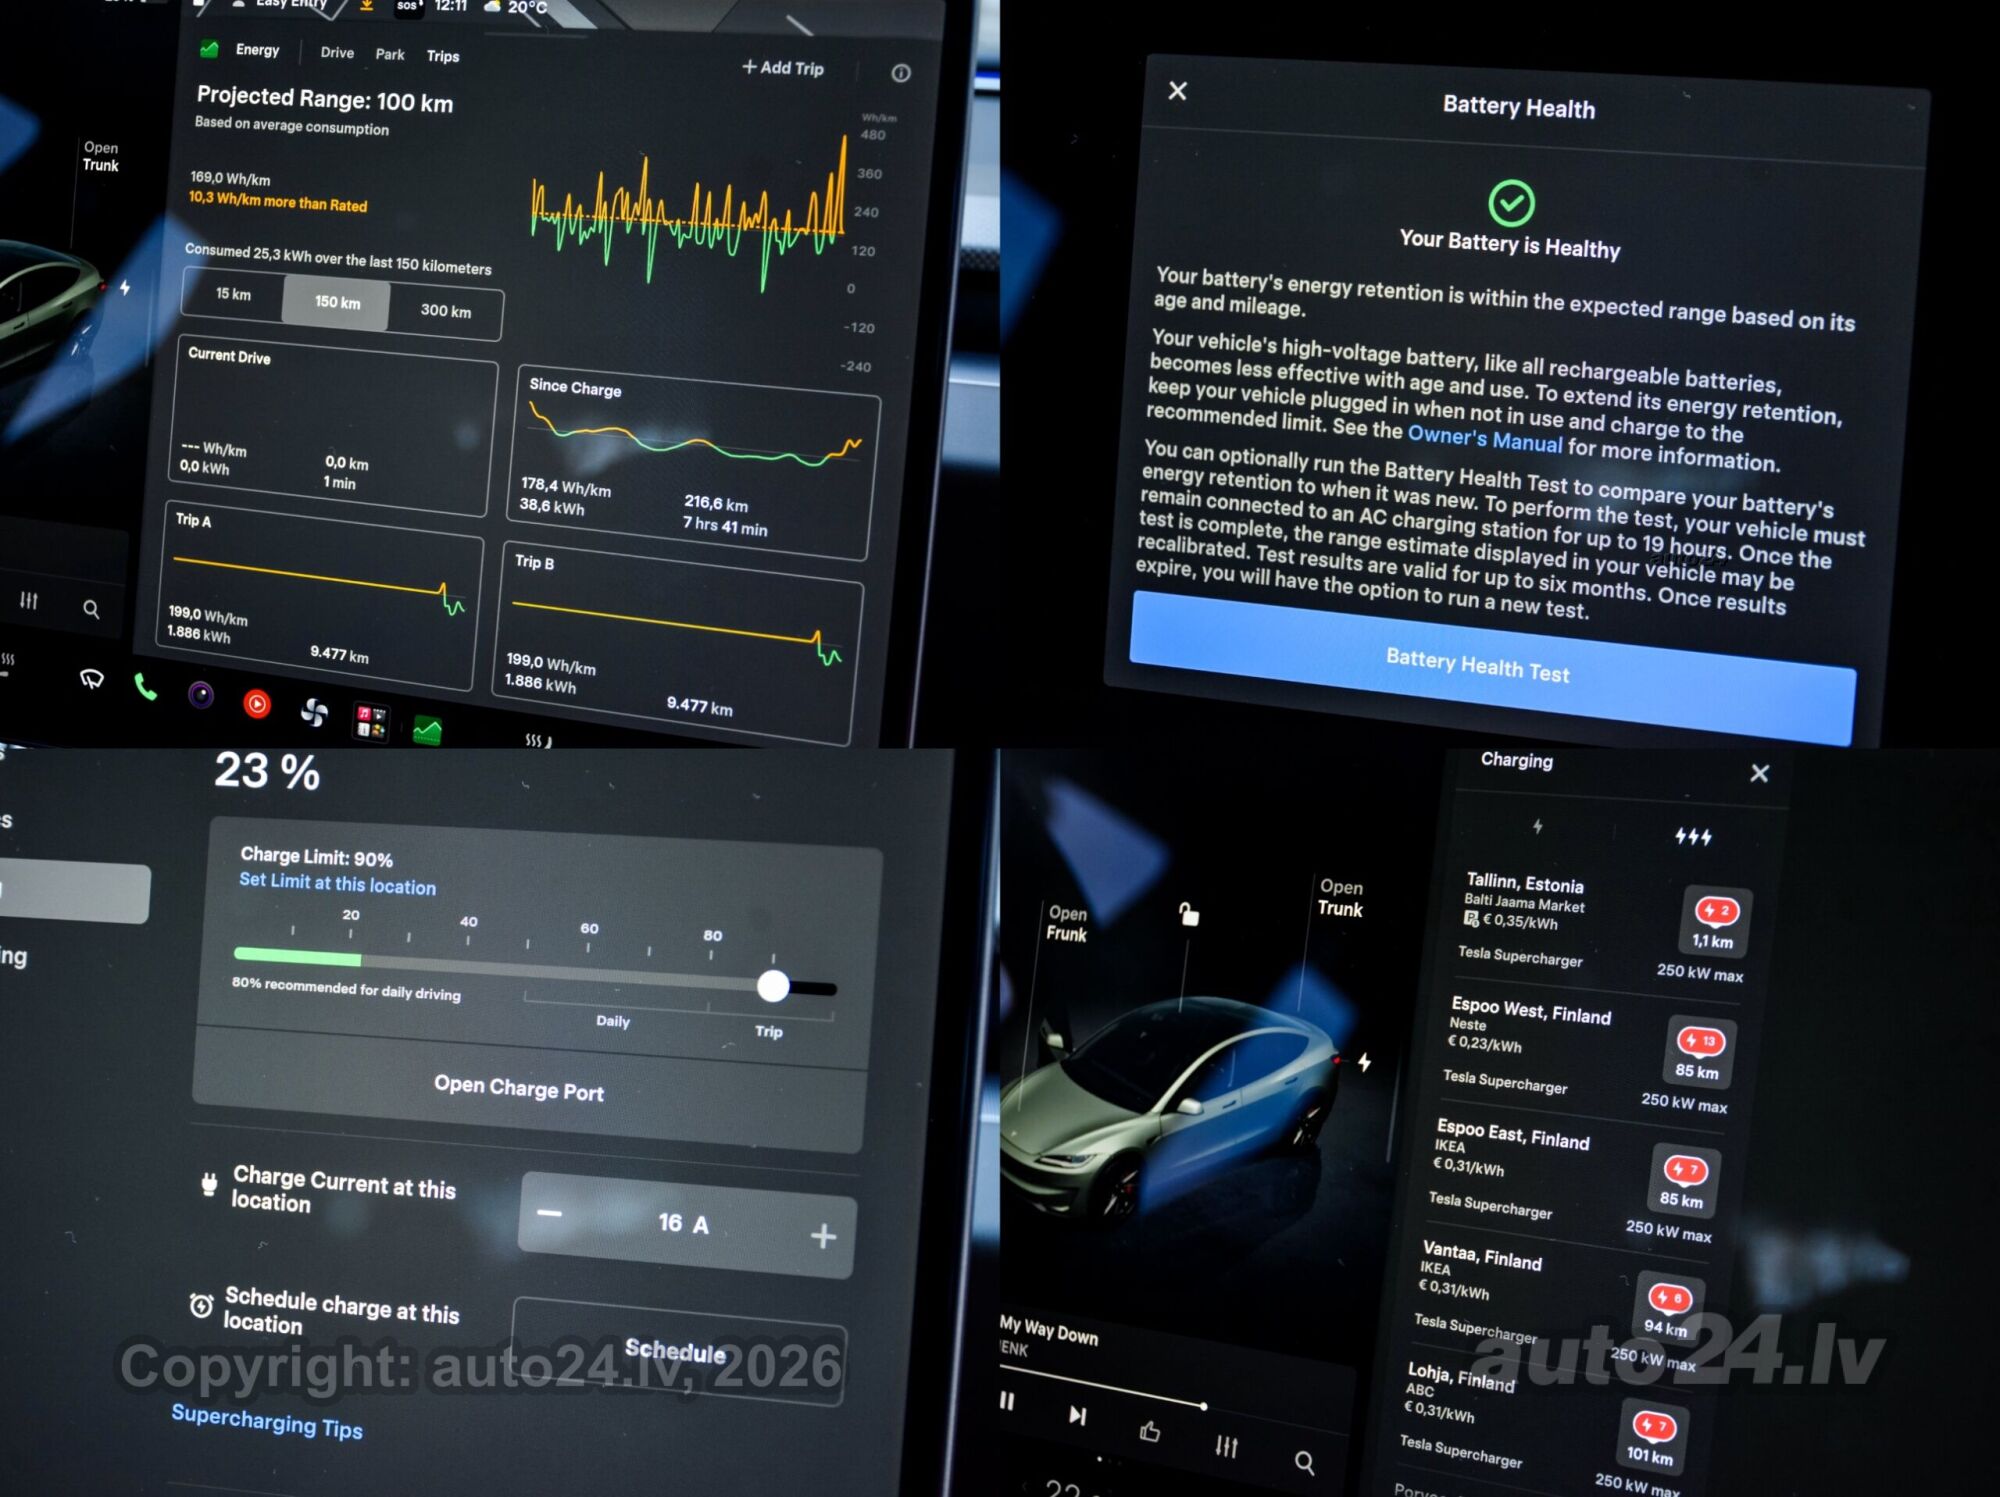Tap Open Trunk next to the Energy screen
The width and height of the screenshot is (2000, 1497).
tap(100, 157)
